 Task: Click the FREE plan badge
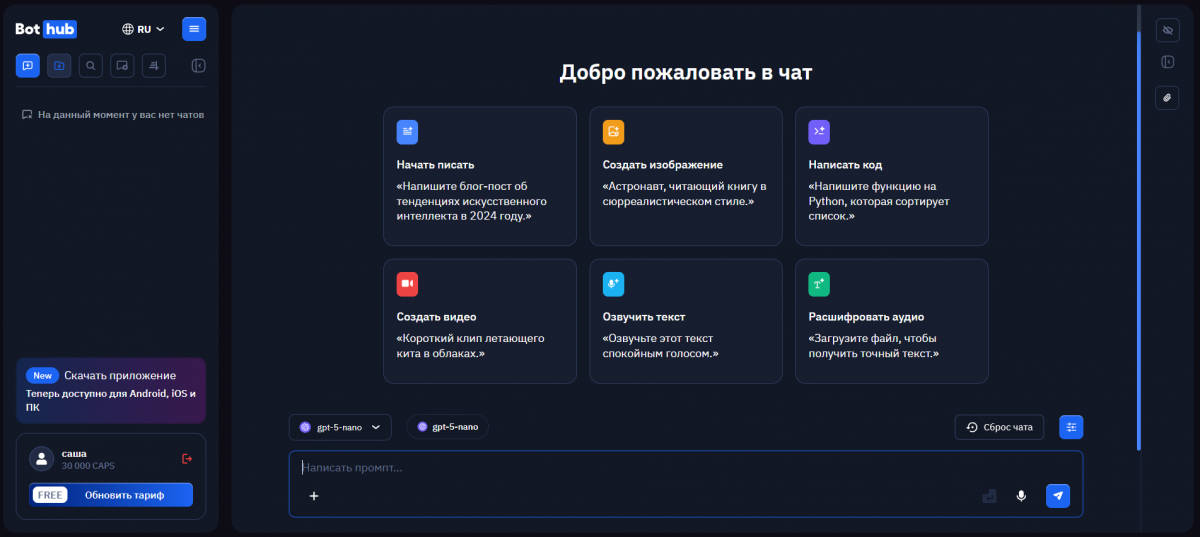tap(50, 495)
